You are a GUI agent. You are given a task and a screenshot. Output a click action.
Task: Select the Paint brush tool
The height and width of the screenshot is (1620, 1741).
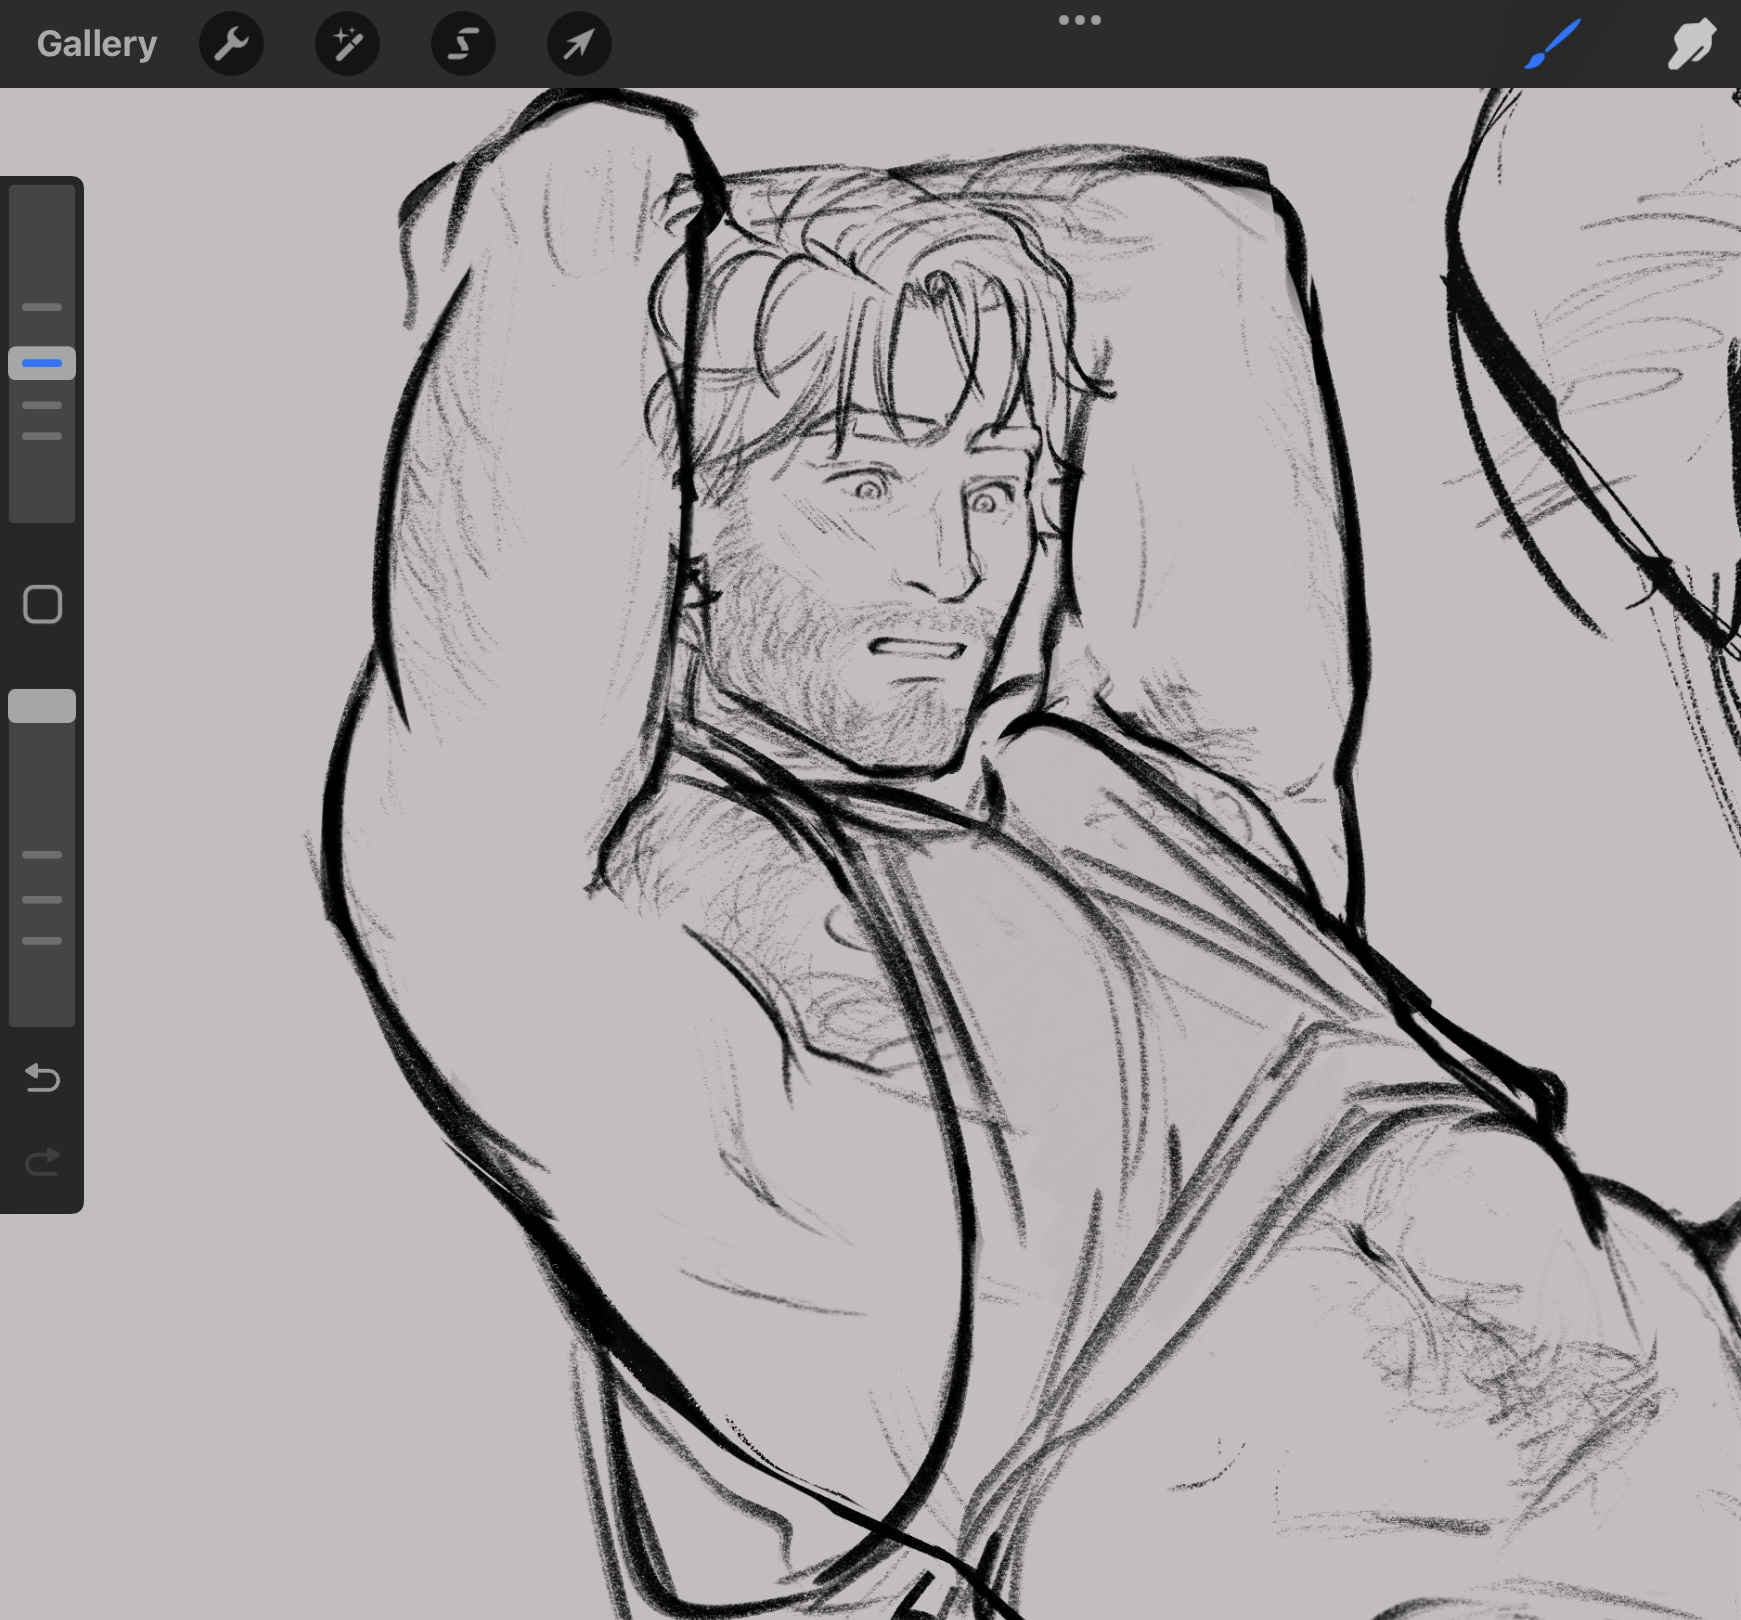1552,44
